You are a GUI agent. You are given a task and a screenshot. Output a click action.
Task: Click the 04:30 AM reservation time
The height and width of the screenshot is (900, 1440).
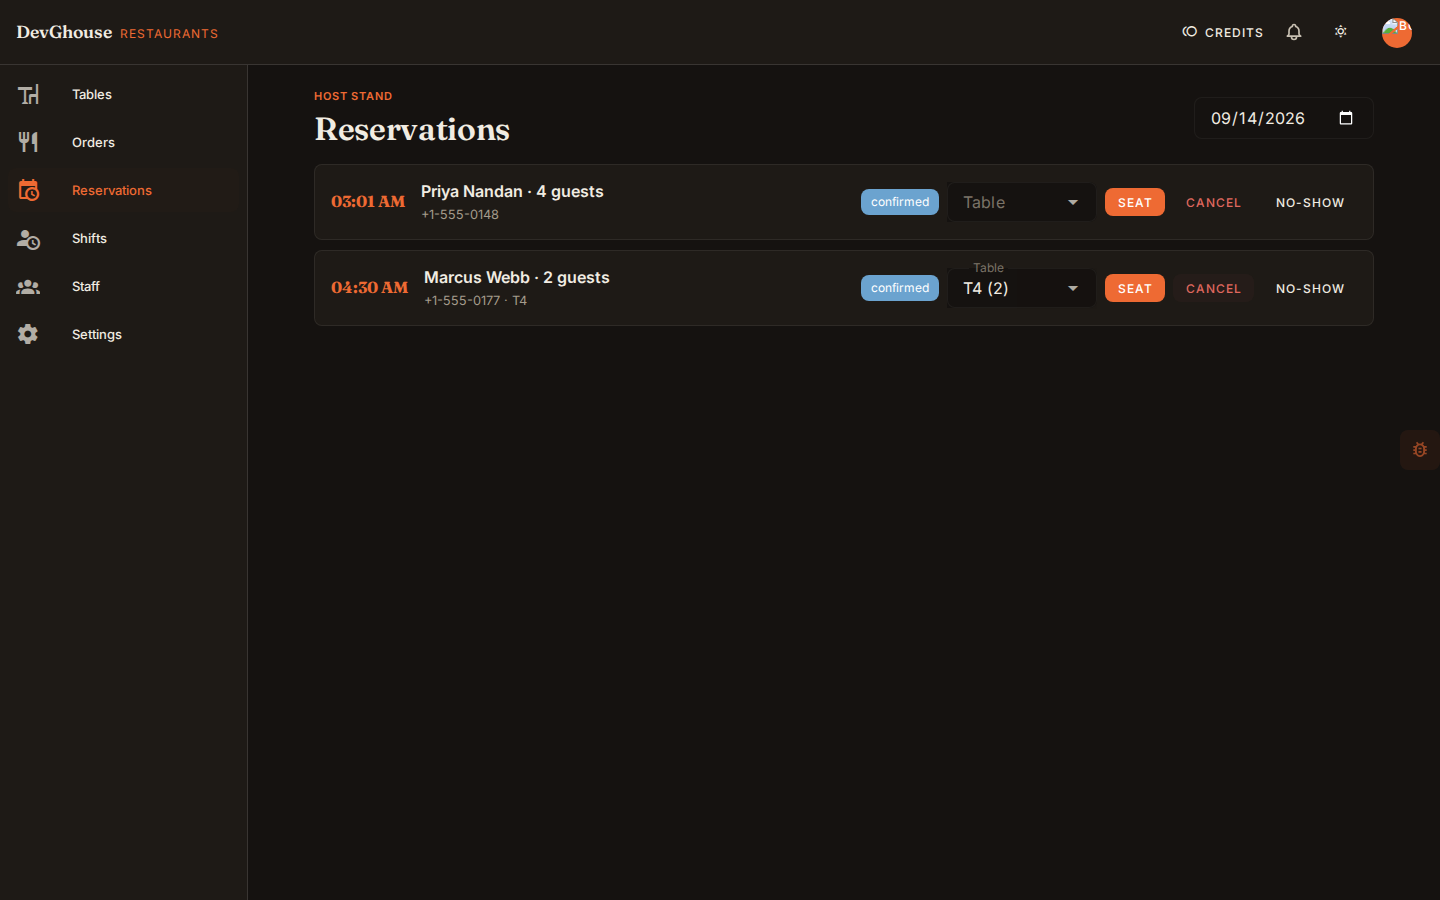[x=370, y=287]
